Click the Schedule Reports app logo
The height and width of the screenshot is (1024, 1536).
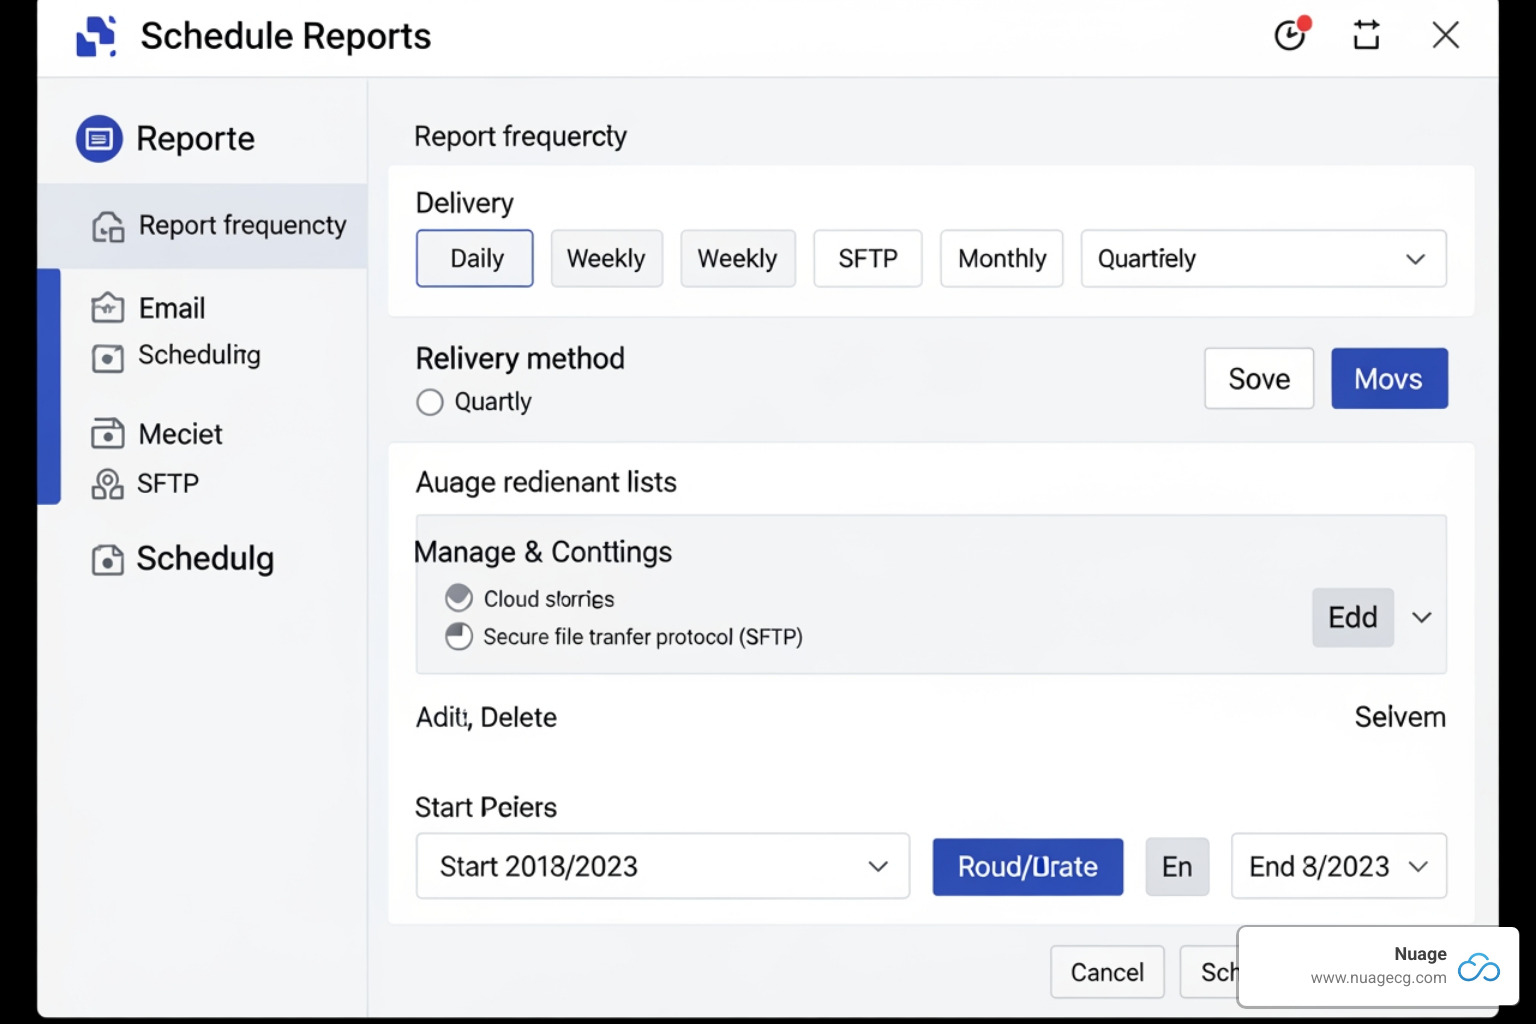(96, 35)
